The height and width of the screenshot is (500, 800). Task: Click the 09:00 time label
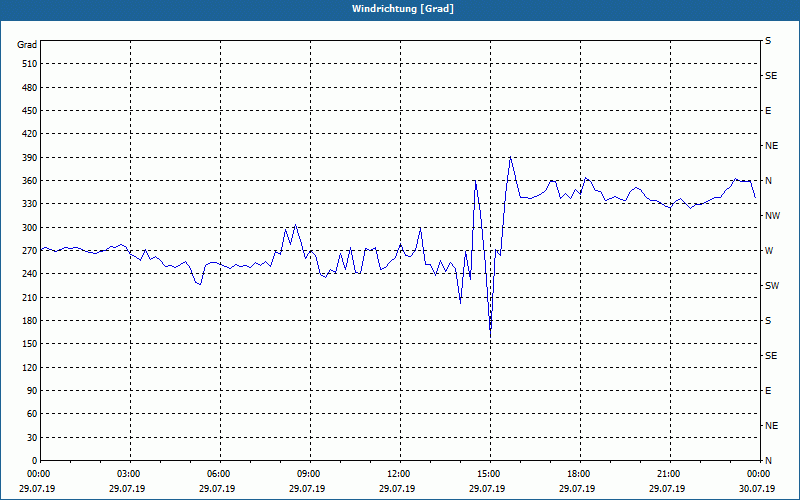[307, 474]
